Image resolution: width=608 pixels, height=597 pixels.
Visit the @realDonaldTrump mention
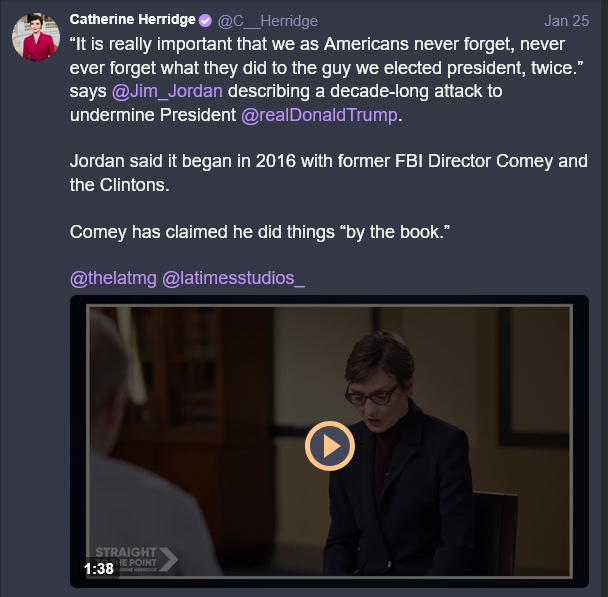tap(320, 115)
